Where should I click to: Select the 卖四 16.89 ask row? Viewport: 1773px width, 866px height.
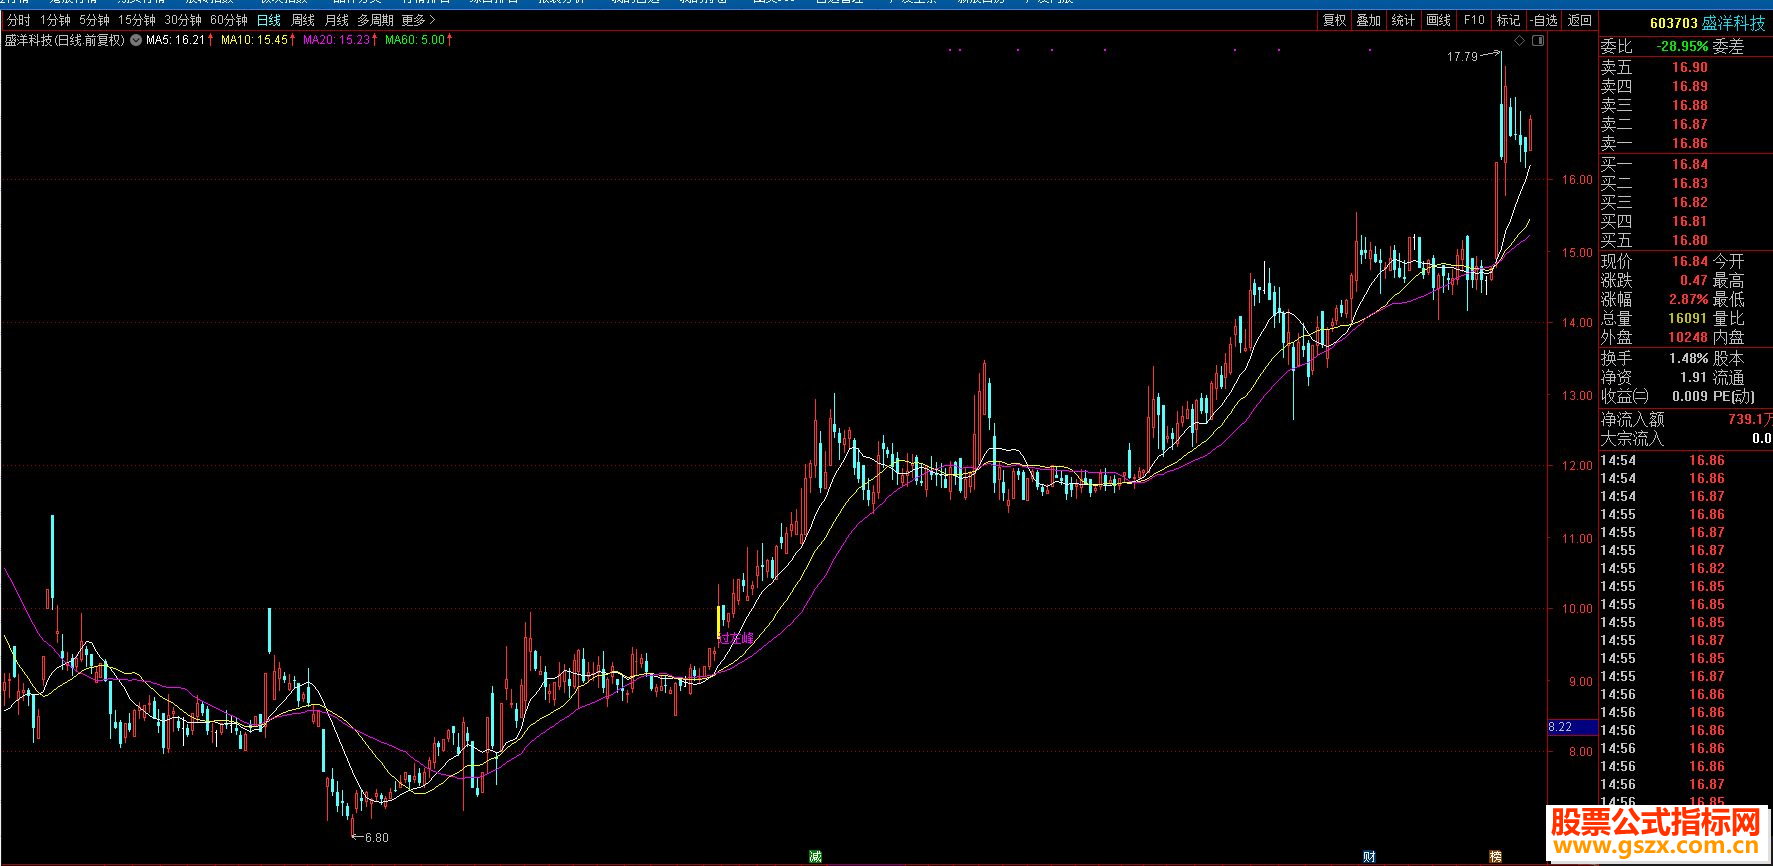coord(1686,86)
